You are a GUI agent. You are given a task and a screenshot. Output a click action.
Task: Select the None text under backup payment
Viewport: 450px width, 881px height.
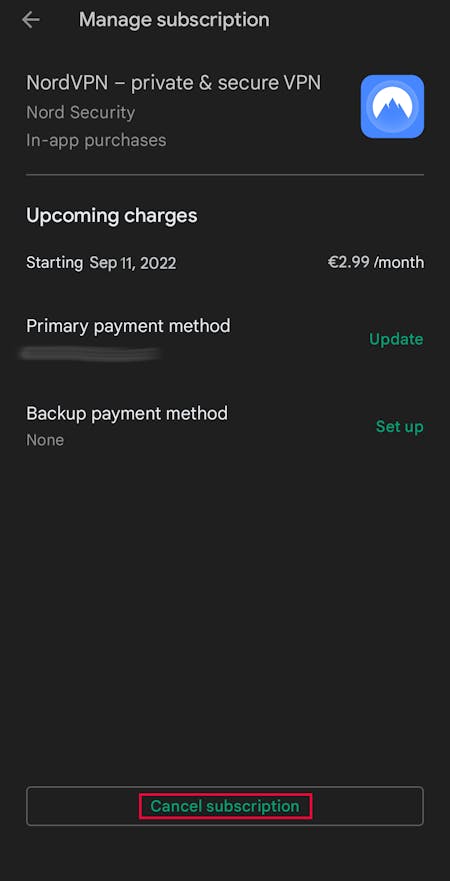(x=45, y=440)
